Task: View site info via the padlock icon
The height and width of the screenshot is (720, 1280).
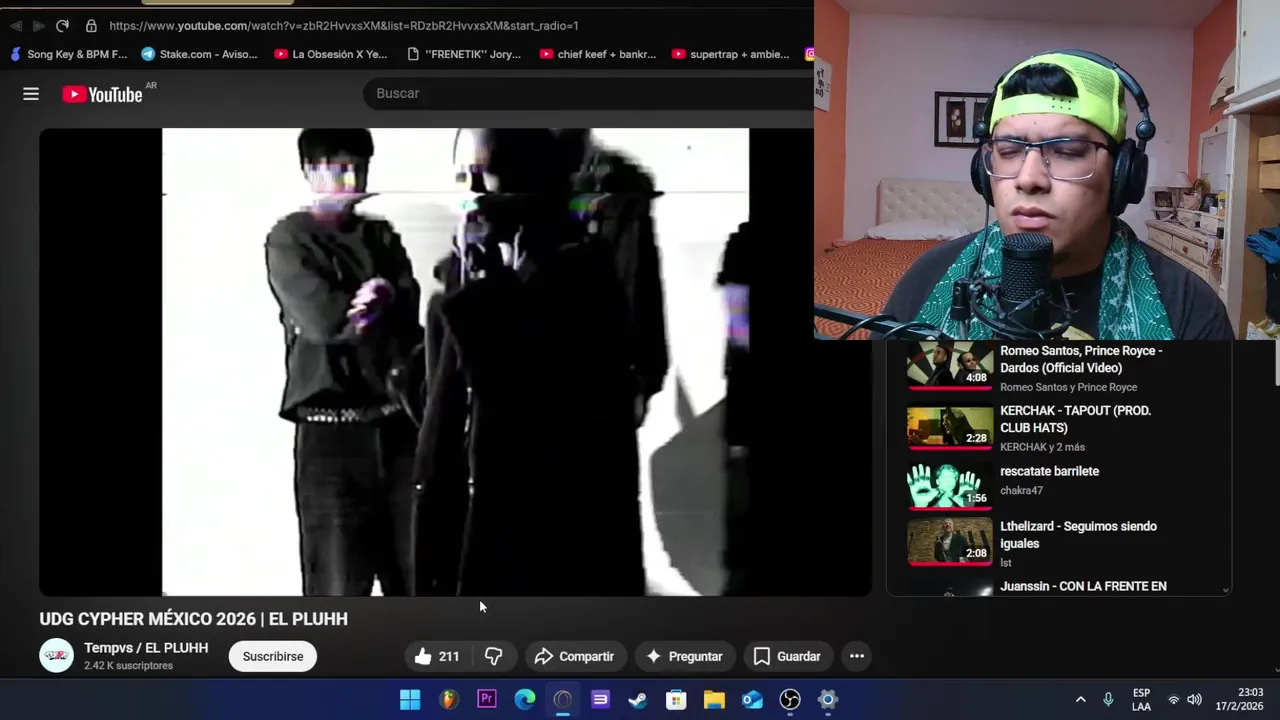Action: 91,25
